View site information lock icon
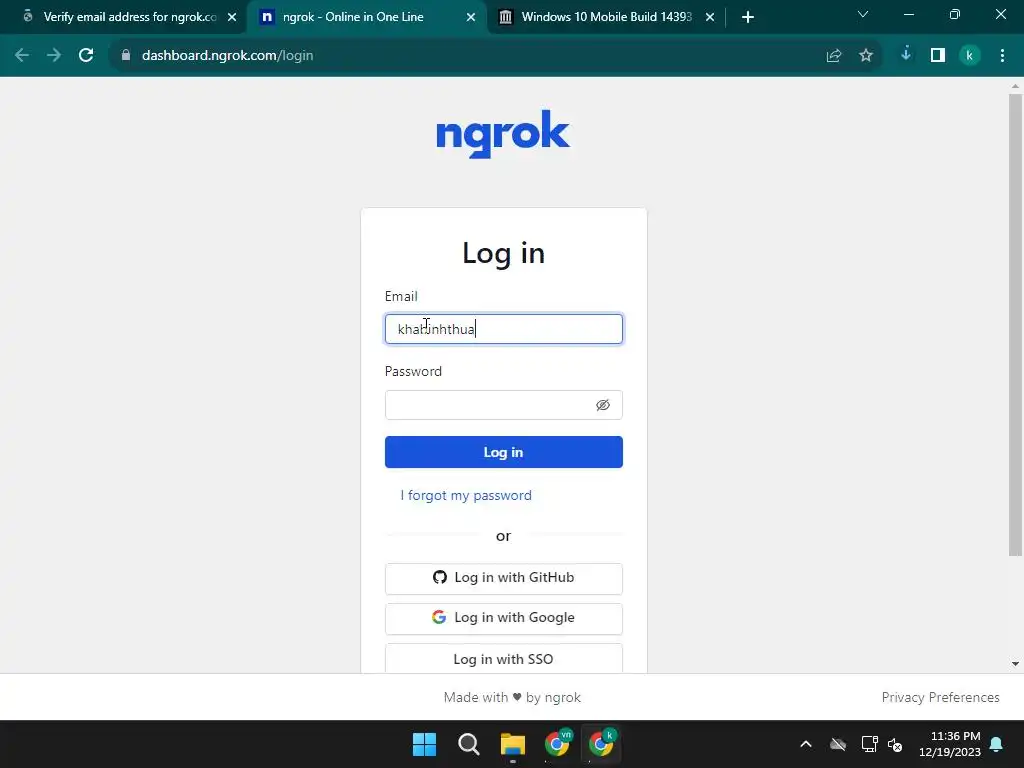 [x=126, y=56]
